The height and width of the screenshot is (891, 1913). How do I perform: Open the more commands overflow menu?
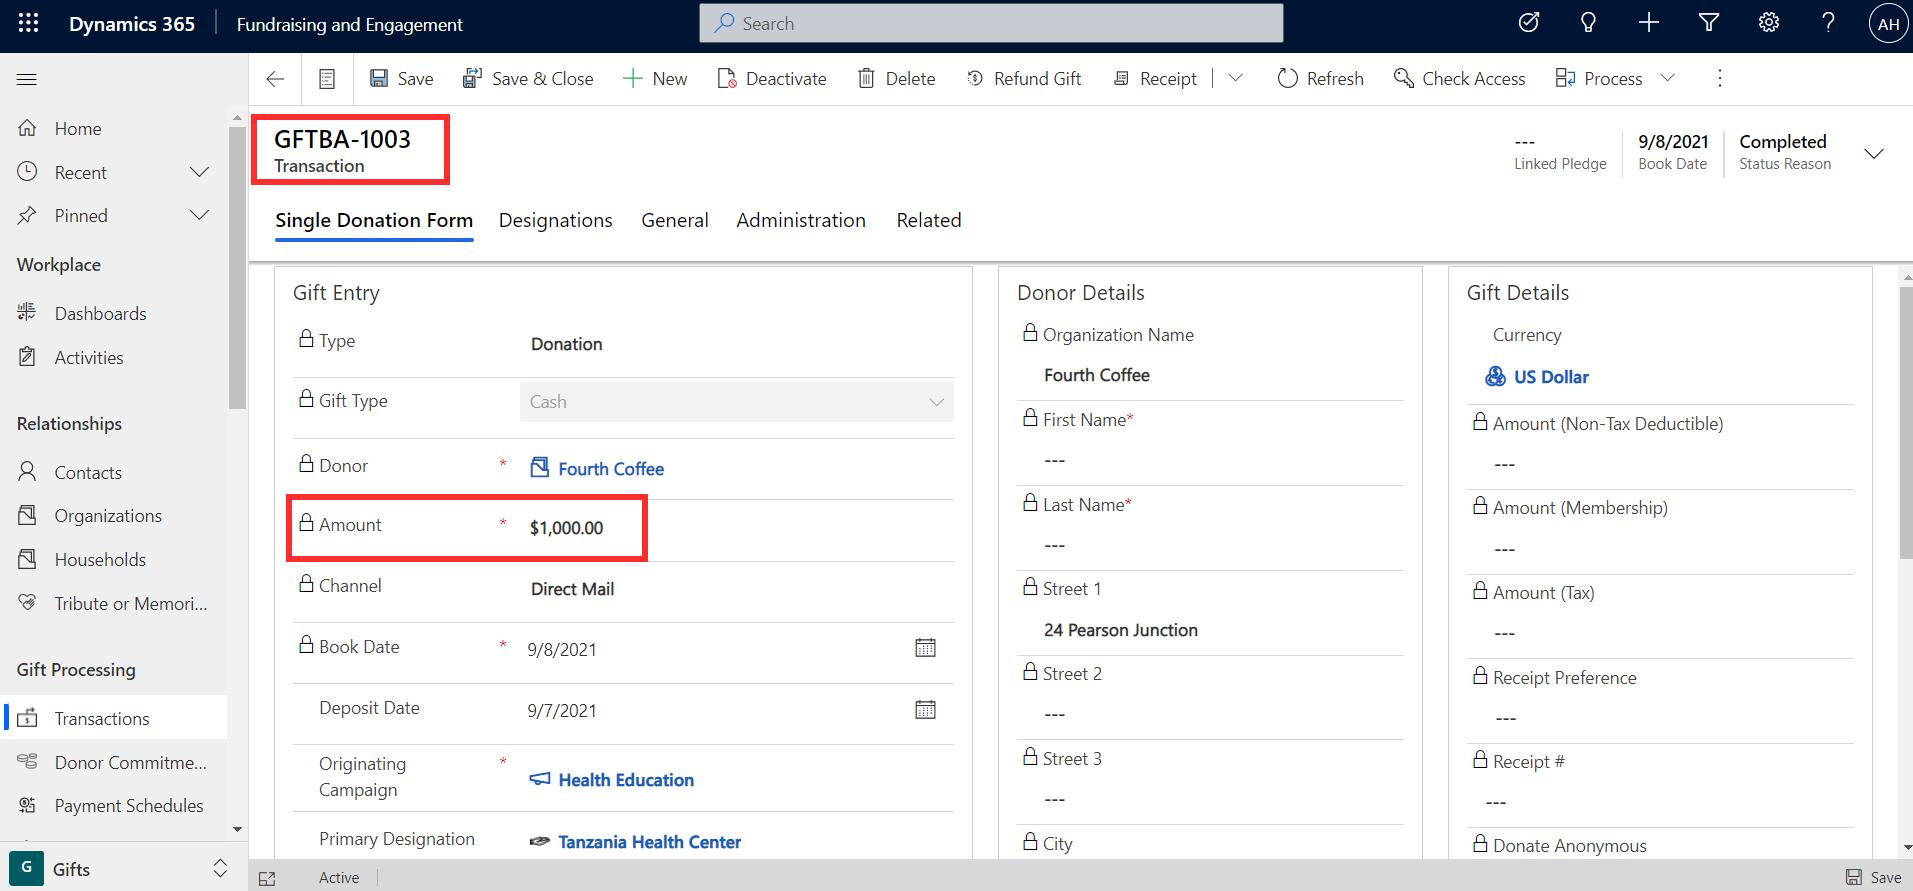(1720, 78)
